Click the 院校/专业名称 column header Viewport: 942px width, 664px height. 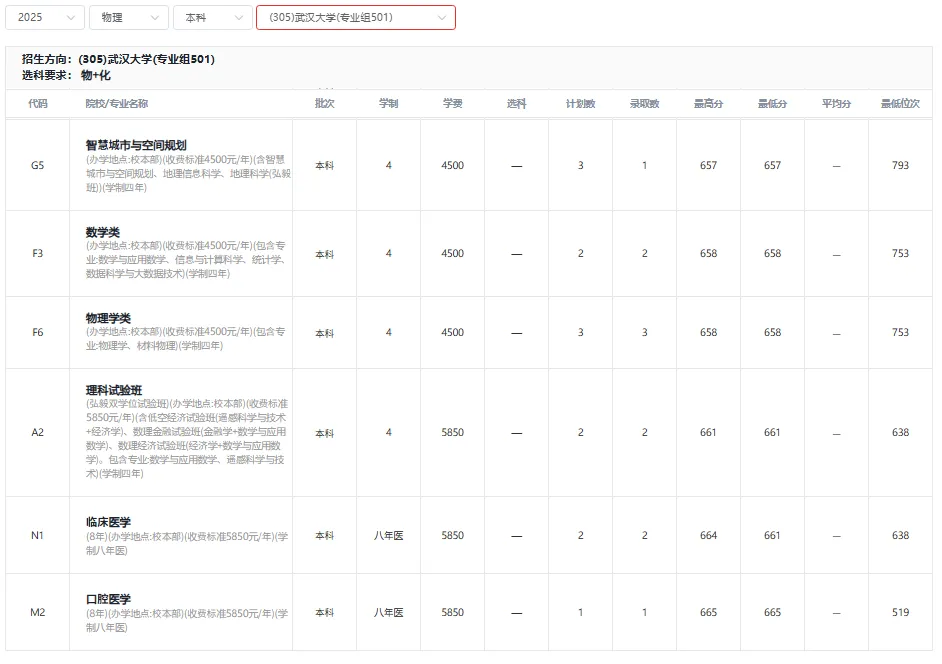(x=117, y=103)
